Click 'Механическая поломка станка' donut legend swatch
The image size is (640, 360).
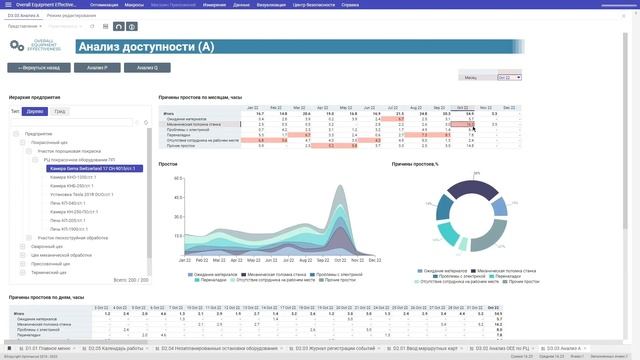(x=473, y=271)
